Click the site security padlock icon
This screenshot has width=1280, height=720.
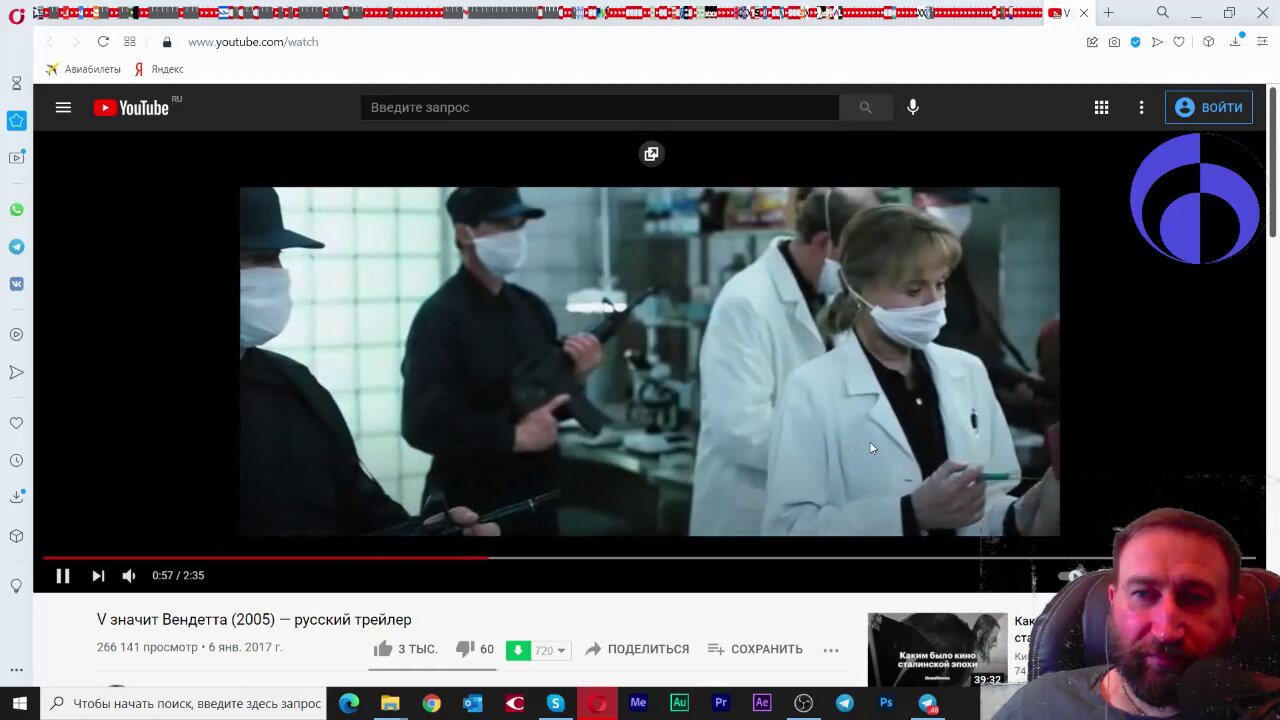[x=167, y=42]
